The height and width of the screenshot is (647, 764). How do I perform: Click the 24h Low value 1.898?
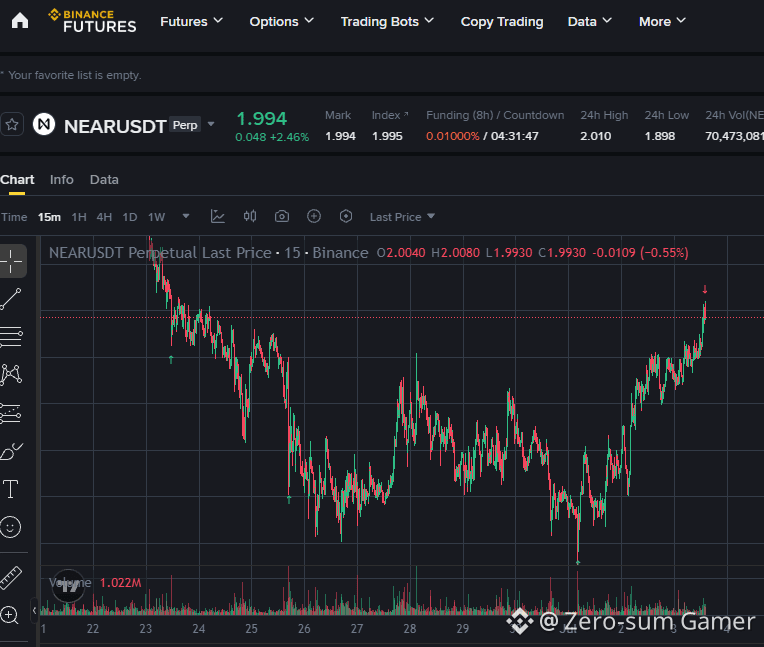tap(660, 136)
